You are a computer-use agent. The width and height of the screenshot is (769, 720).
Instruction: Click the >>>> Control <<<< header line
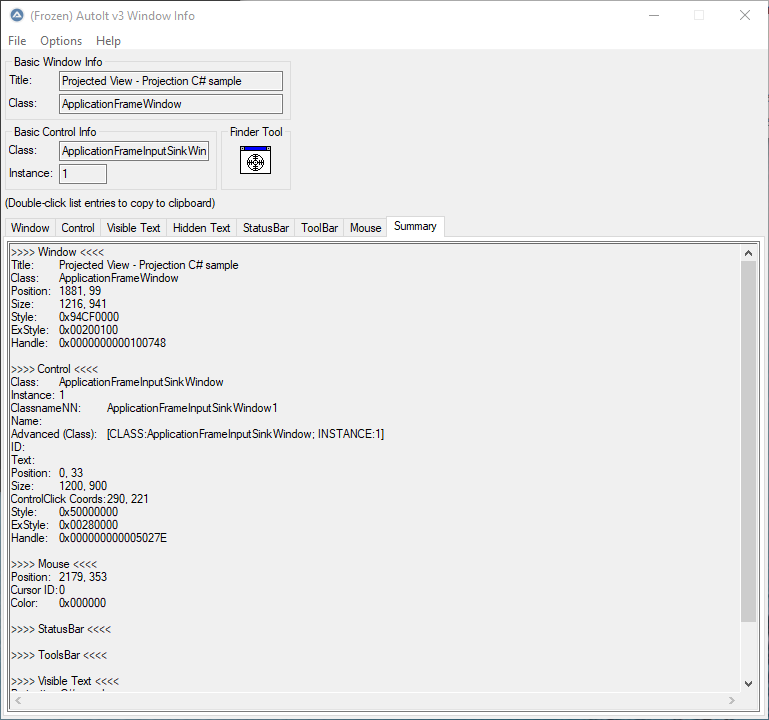click(54, 369)
